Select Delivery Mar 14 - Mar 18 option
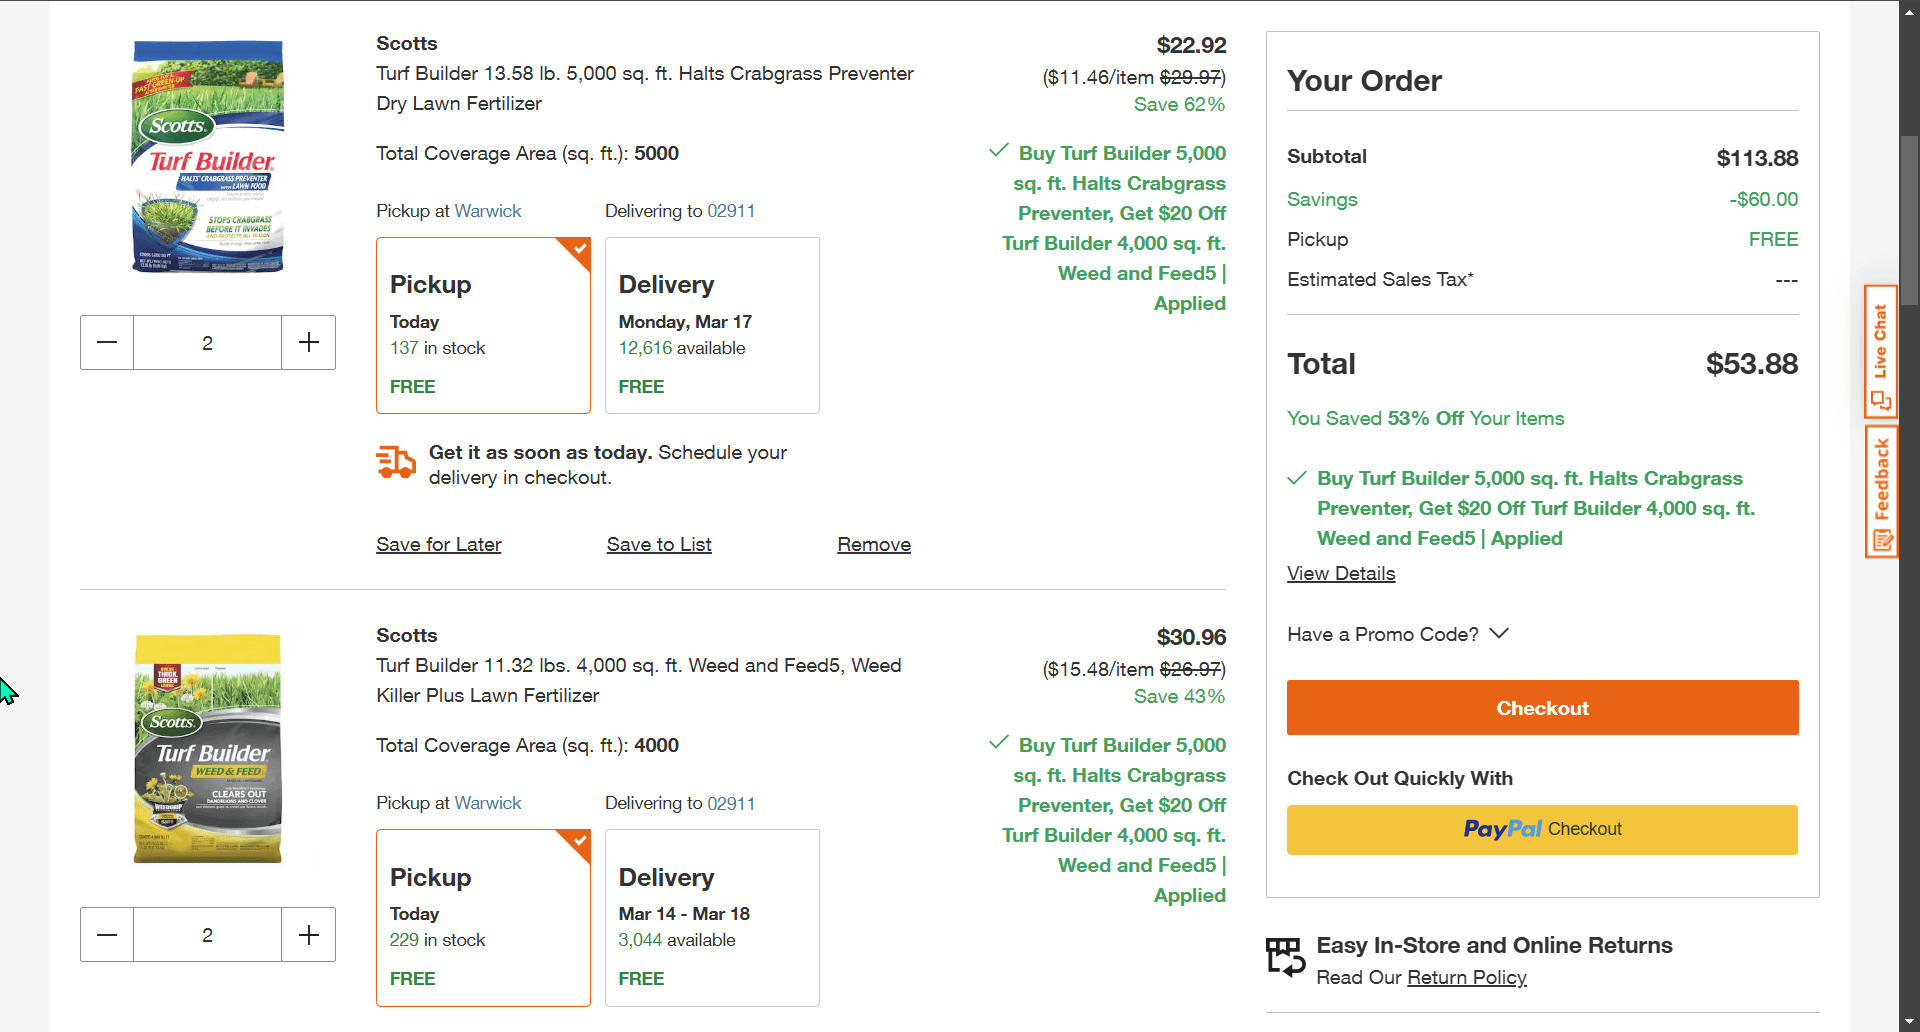This screenshot has height=1032, width=1920. 712,917
